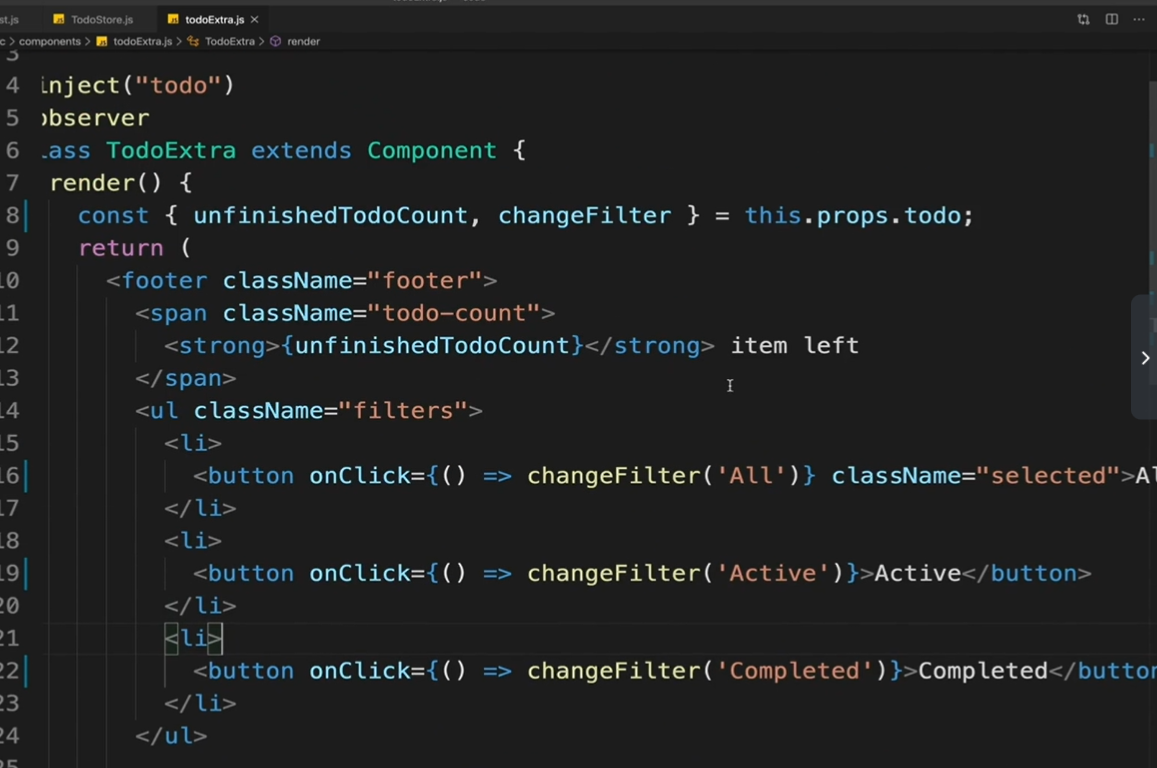1157x768 pixels.
Task: Click the render() method declaration
Action: [106, 183]
